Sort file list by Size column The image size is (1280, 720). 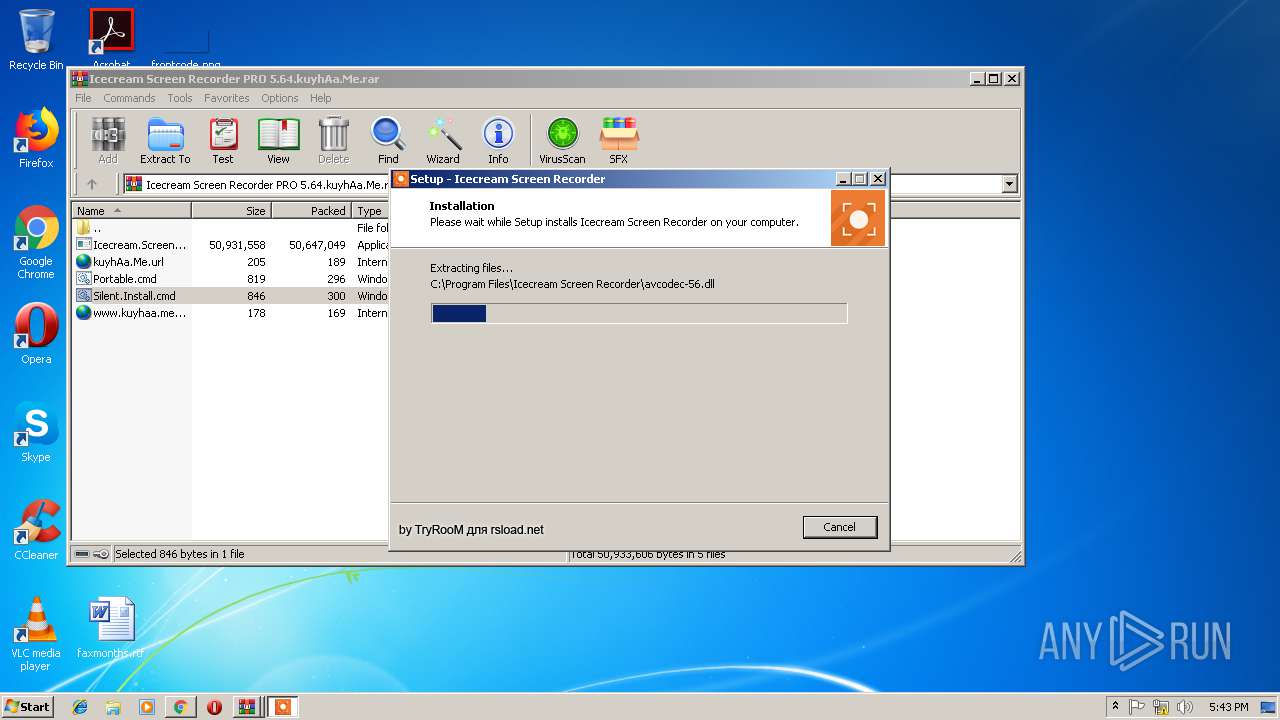pyautogui.click(x=231, y=211)
